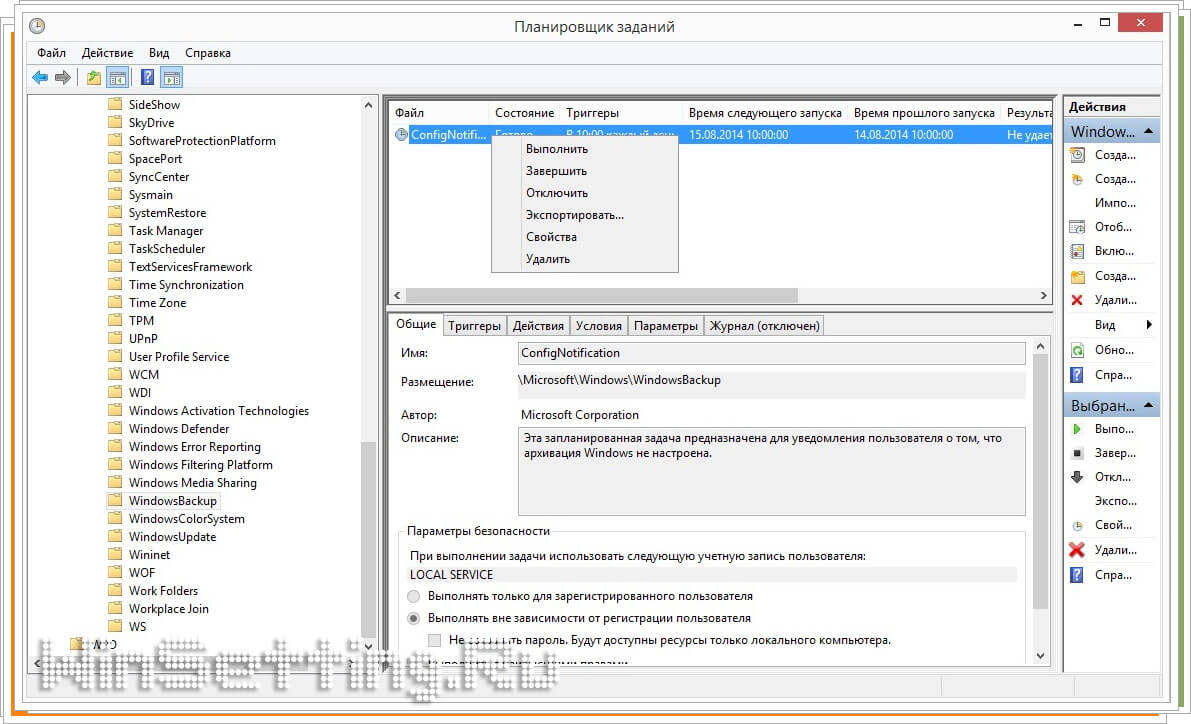Collapse the Windows section in Actions pane
Viewport: 1191px width, 724px height.
coord(1149,131)
